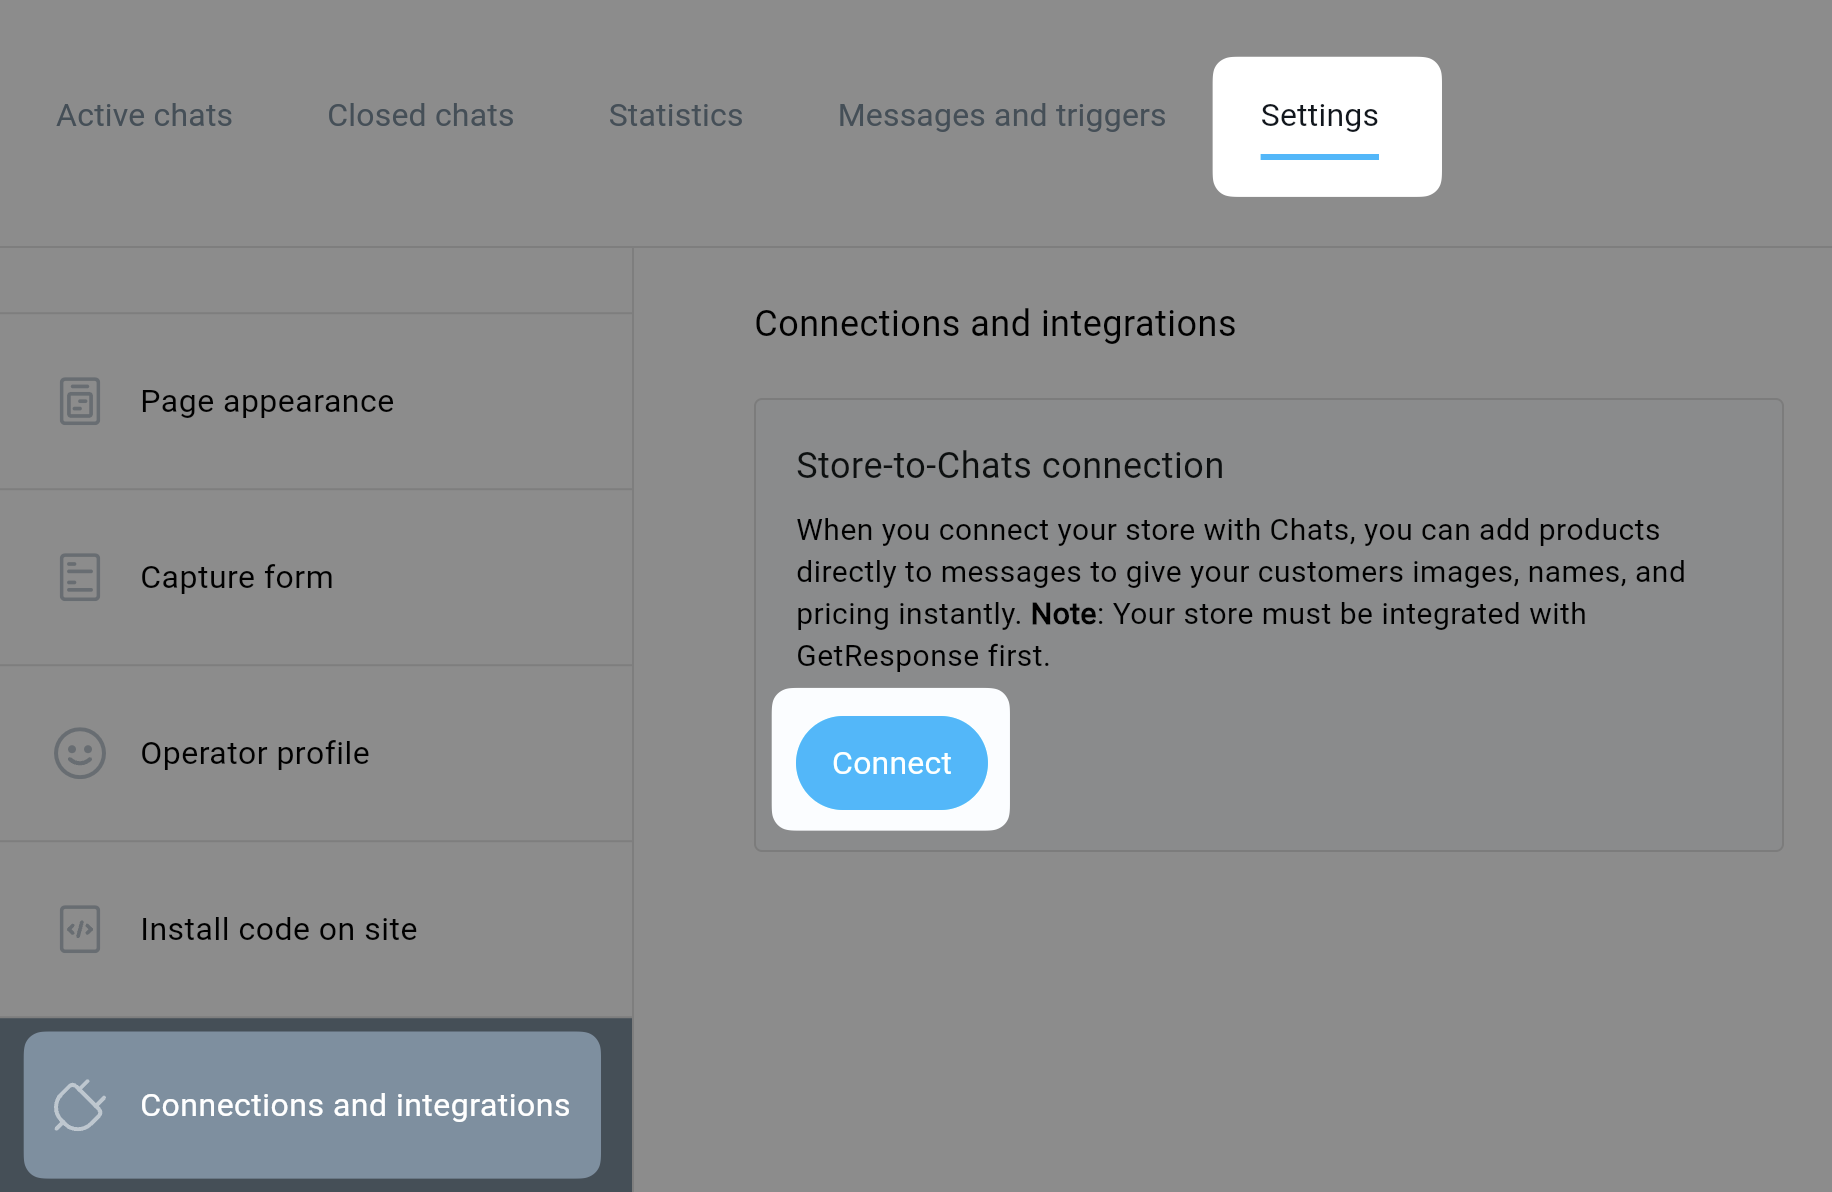The width and height of the screenshot is (1832, 1192).
Task: Open the Closed chats tab
Action: (420, 116)
